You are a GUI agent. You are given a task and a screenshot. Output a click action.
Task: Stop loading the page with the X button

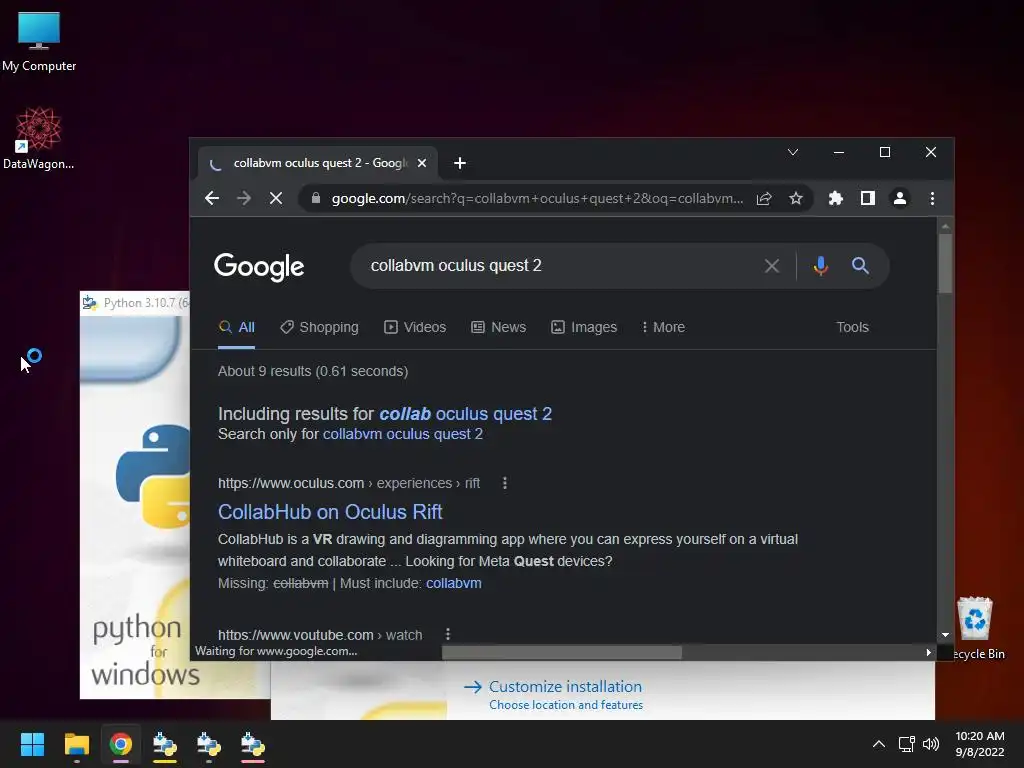pos(276,199)
